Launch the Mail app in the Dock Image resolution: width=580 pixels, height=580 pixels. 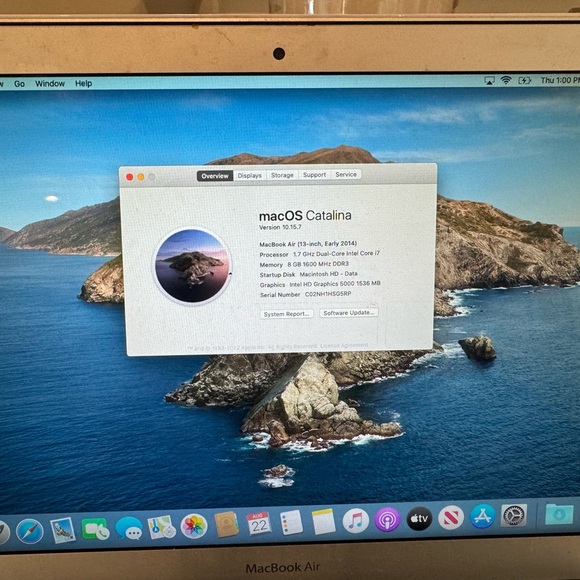click(63, 530)
